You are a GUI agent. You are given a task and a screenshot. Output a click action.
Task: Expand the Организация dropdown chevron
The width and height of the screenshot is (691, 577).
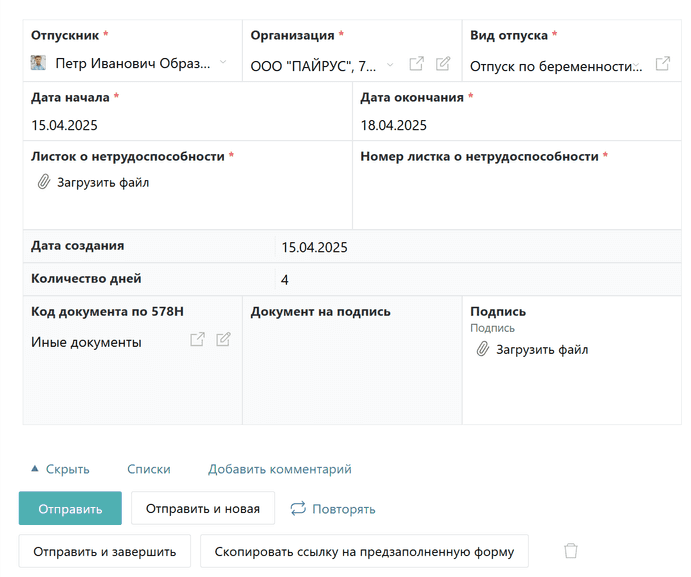tap(390, 65)
